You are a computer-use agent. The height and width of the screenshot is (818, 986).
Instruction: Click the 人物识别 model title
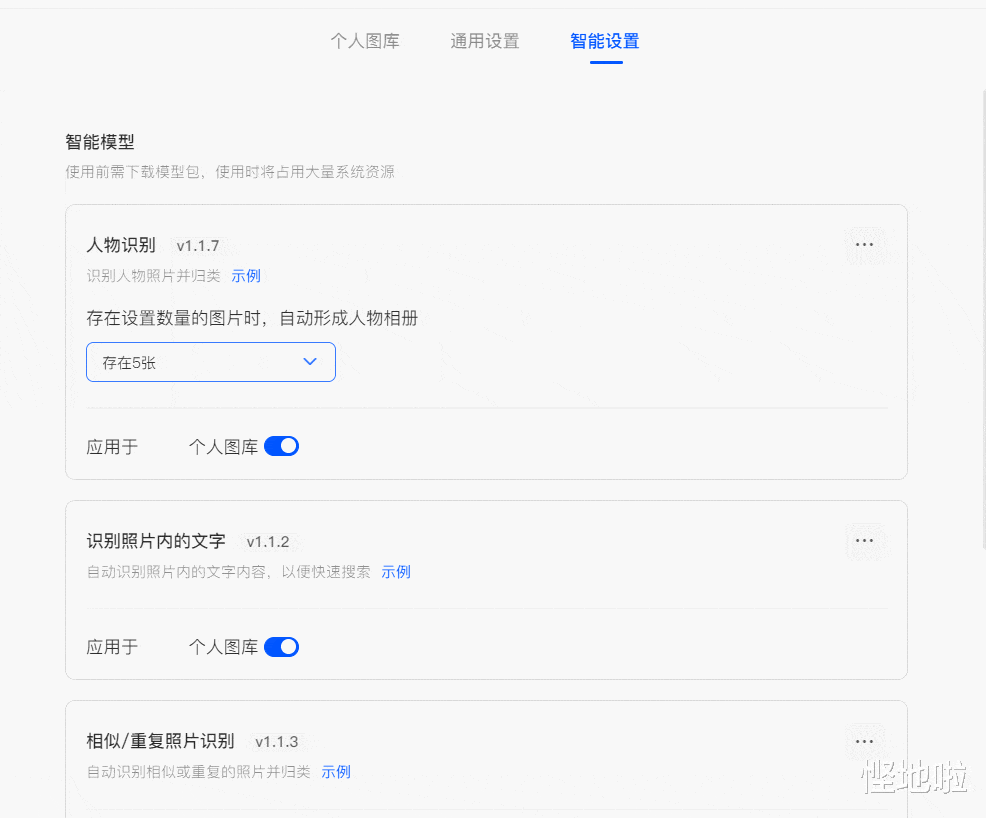point(121,245)
